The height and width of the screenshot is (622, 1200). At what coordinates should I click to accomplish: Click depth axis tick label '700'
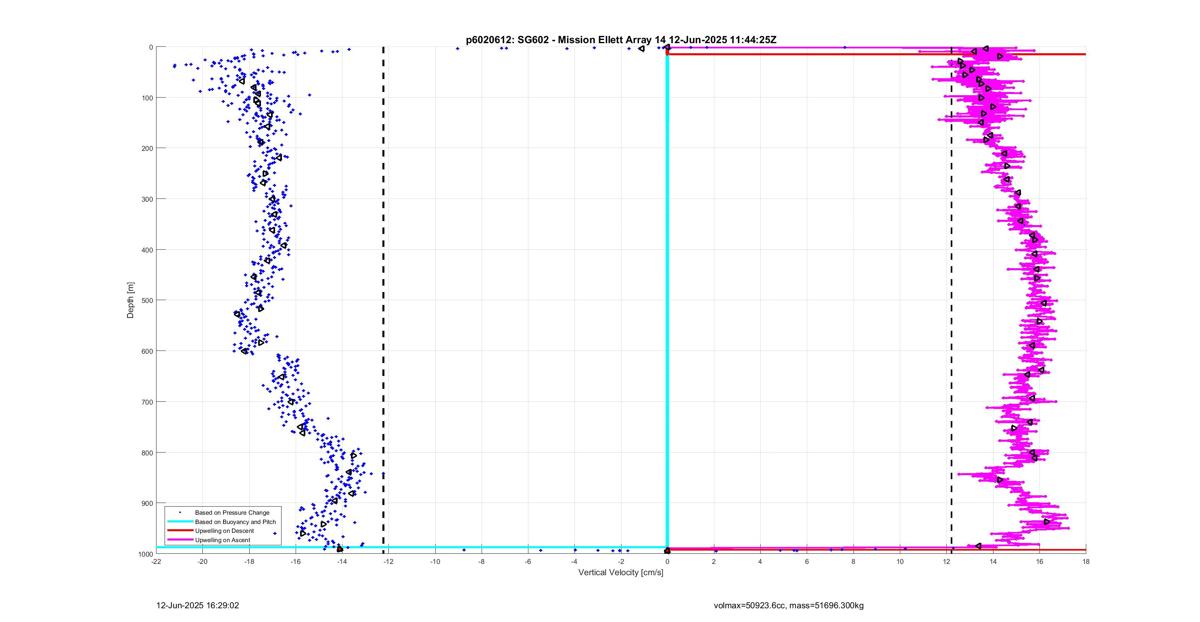(147, 402)
